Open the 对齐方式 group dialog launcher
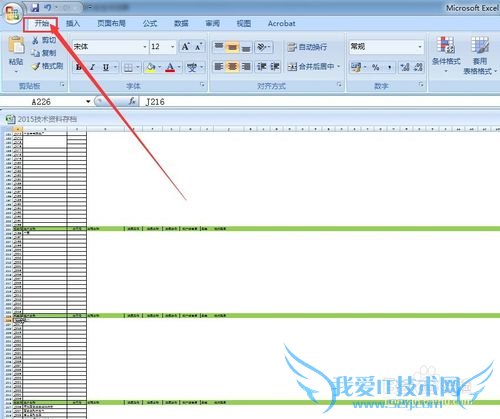Screen dimensions: 500x419 point(339,85)
